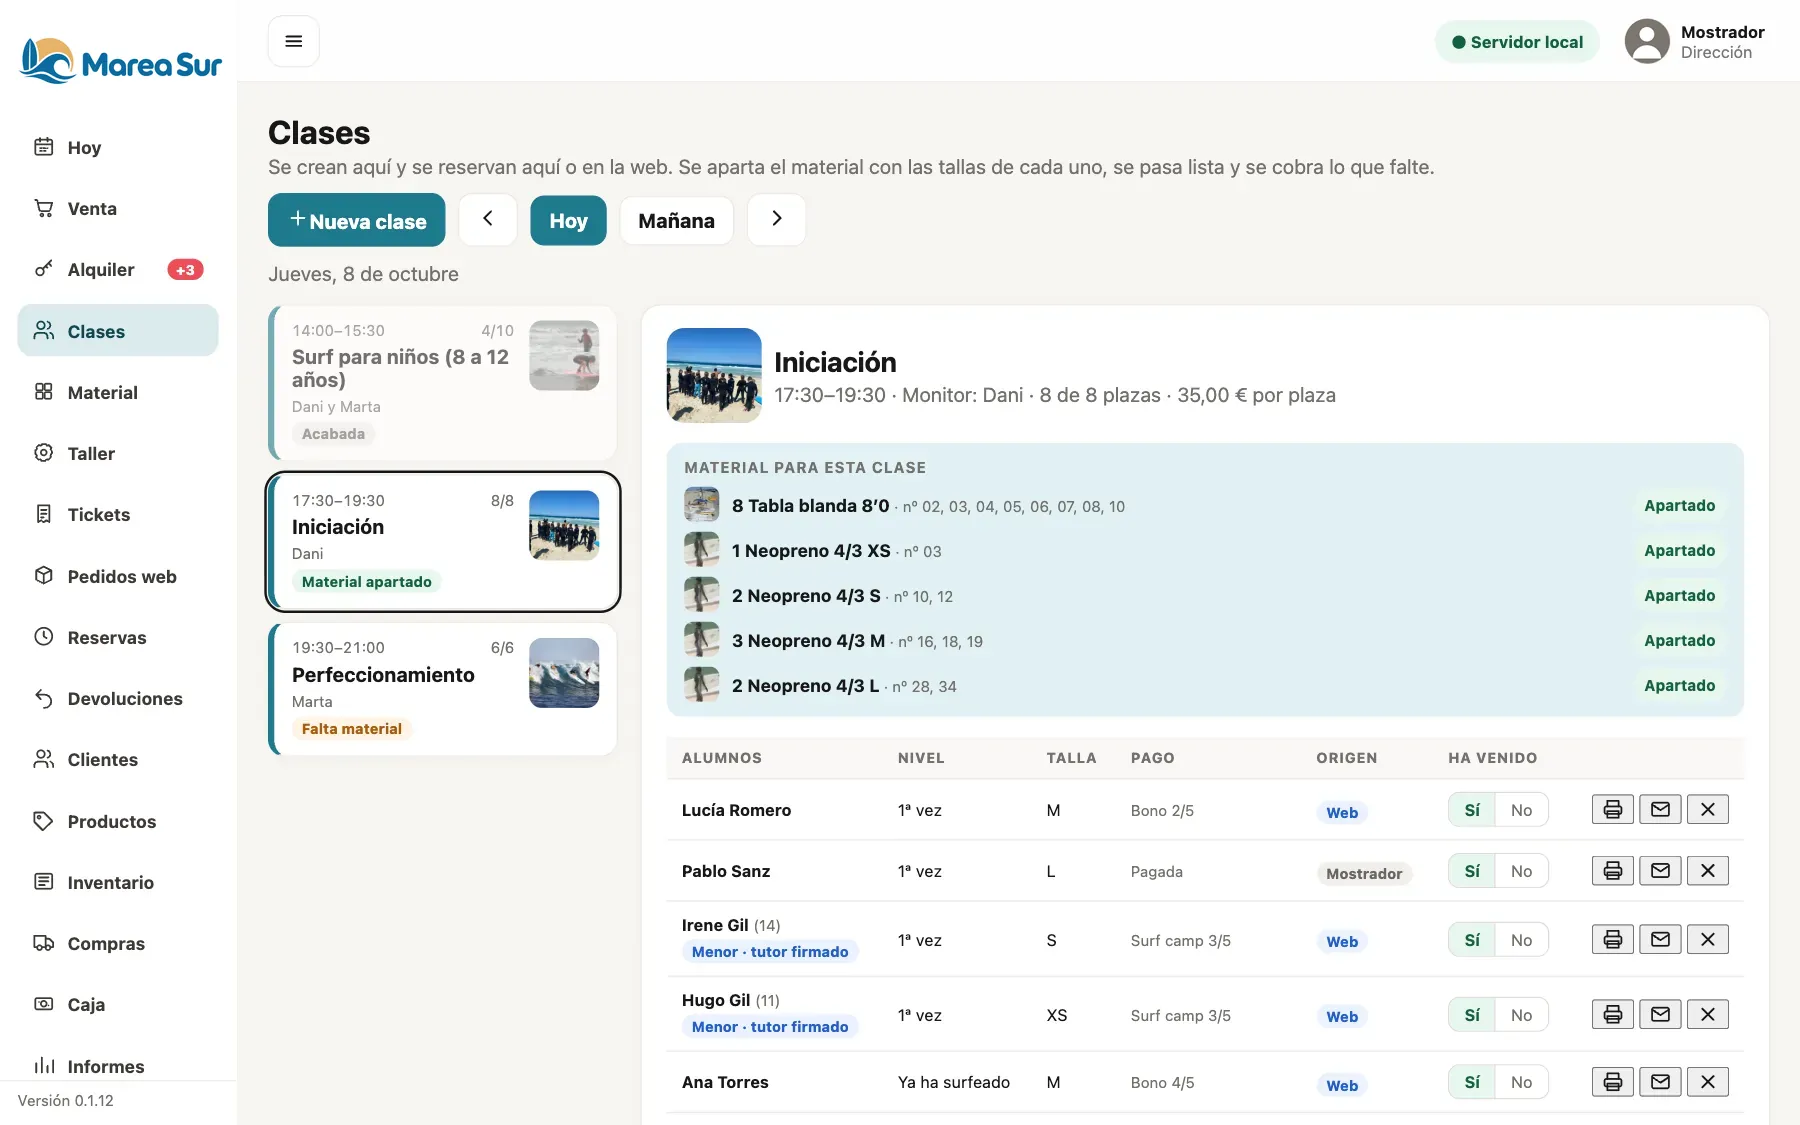Set Pablo Sanz attendance to Sí
Viewport: 1800px width, 1125px height.
coord(1472,871)
